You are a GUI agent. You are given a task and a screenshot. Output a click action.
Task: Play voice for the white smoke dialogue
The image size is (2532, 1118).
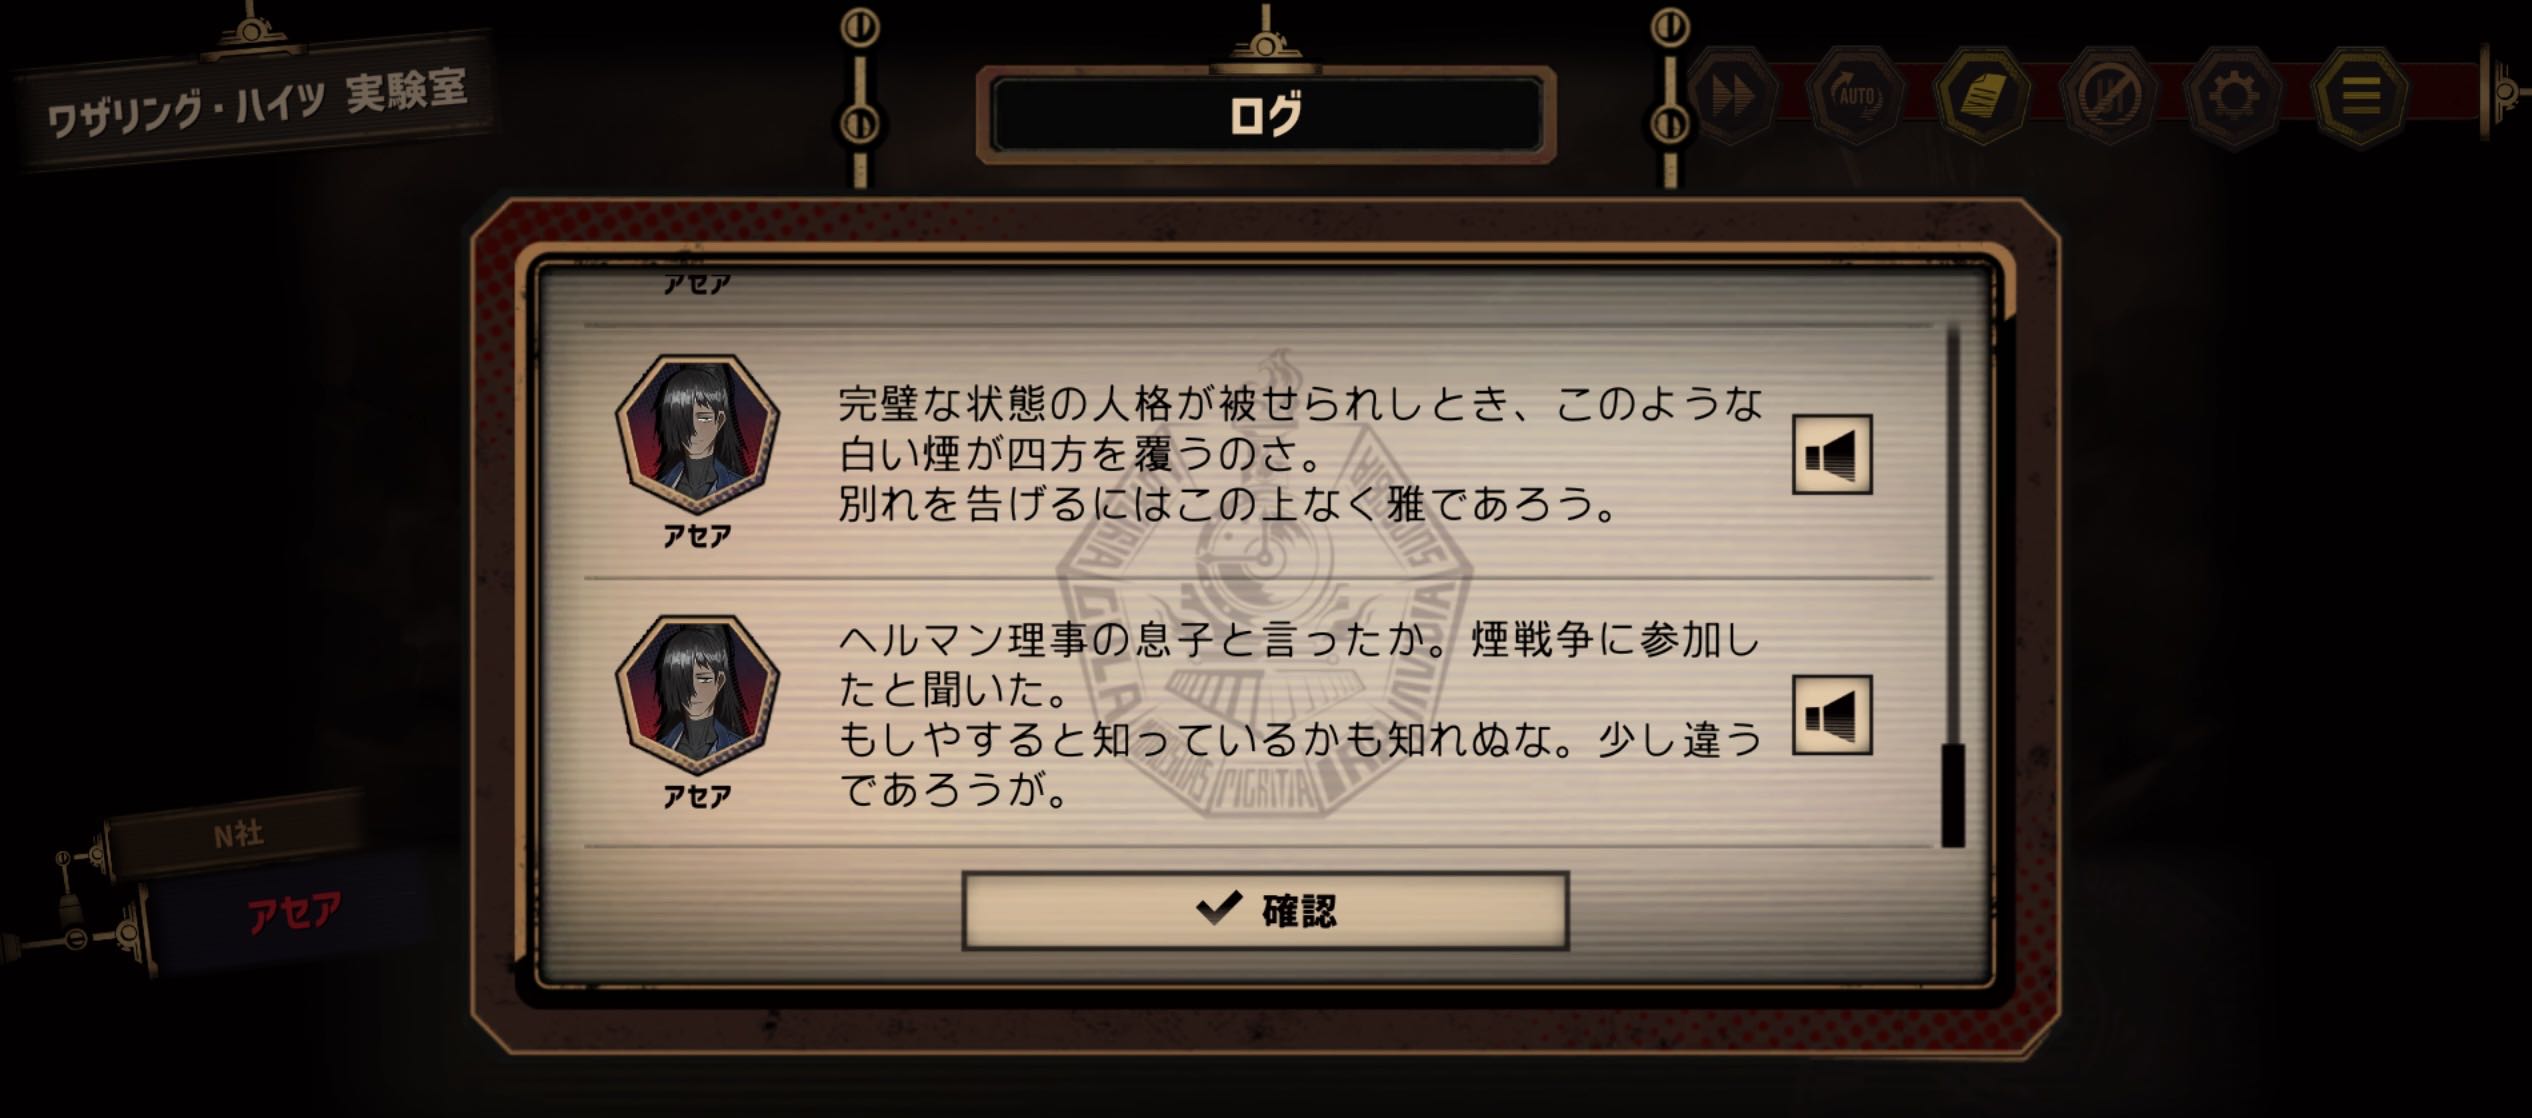pyautogui.click(x=1832, y=455)
